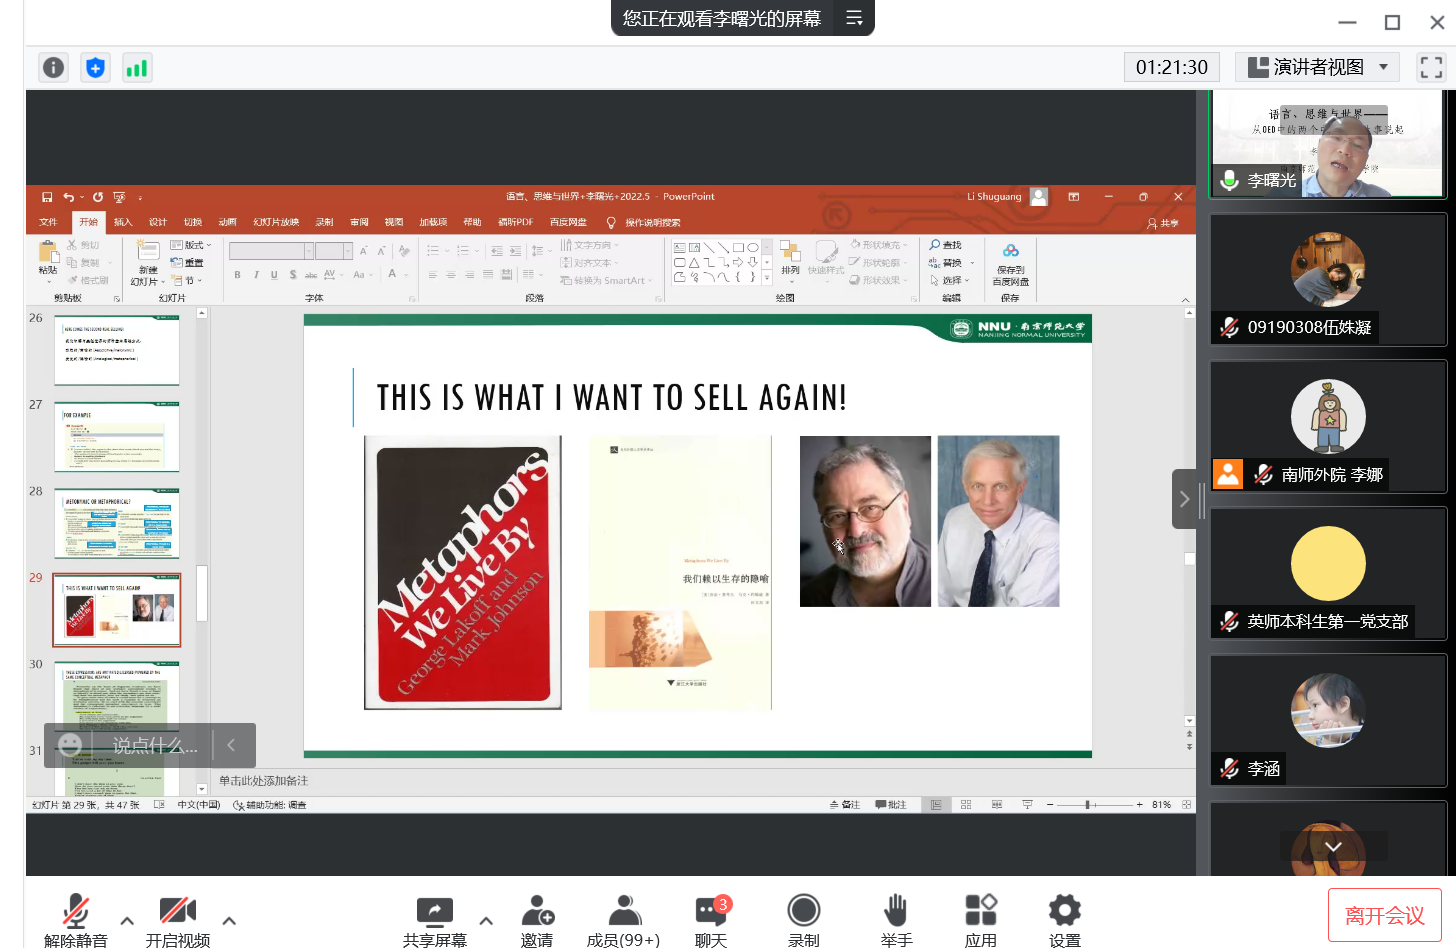Open the 共享屏幕 share screen option
The height and width of the screenshot is (948, 1456).
click(434, 919)
